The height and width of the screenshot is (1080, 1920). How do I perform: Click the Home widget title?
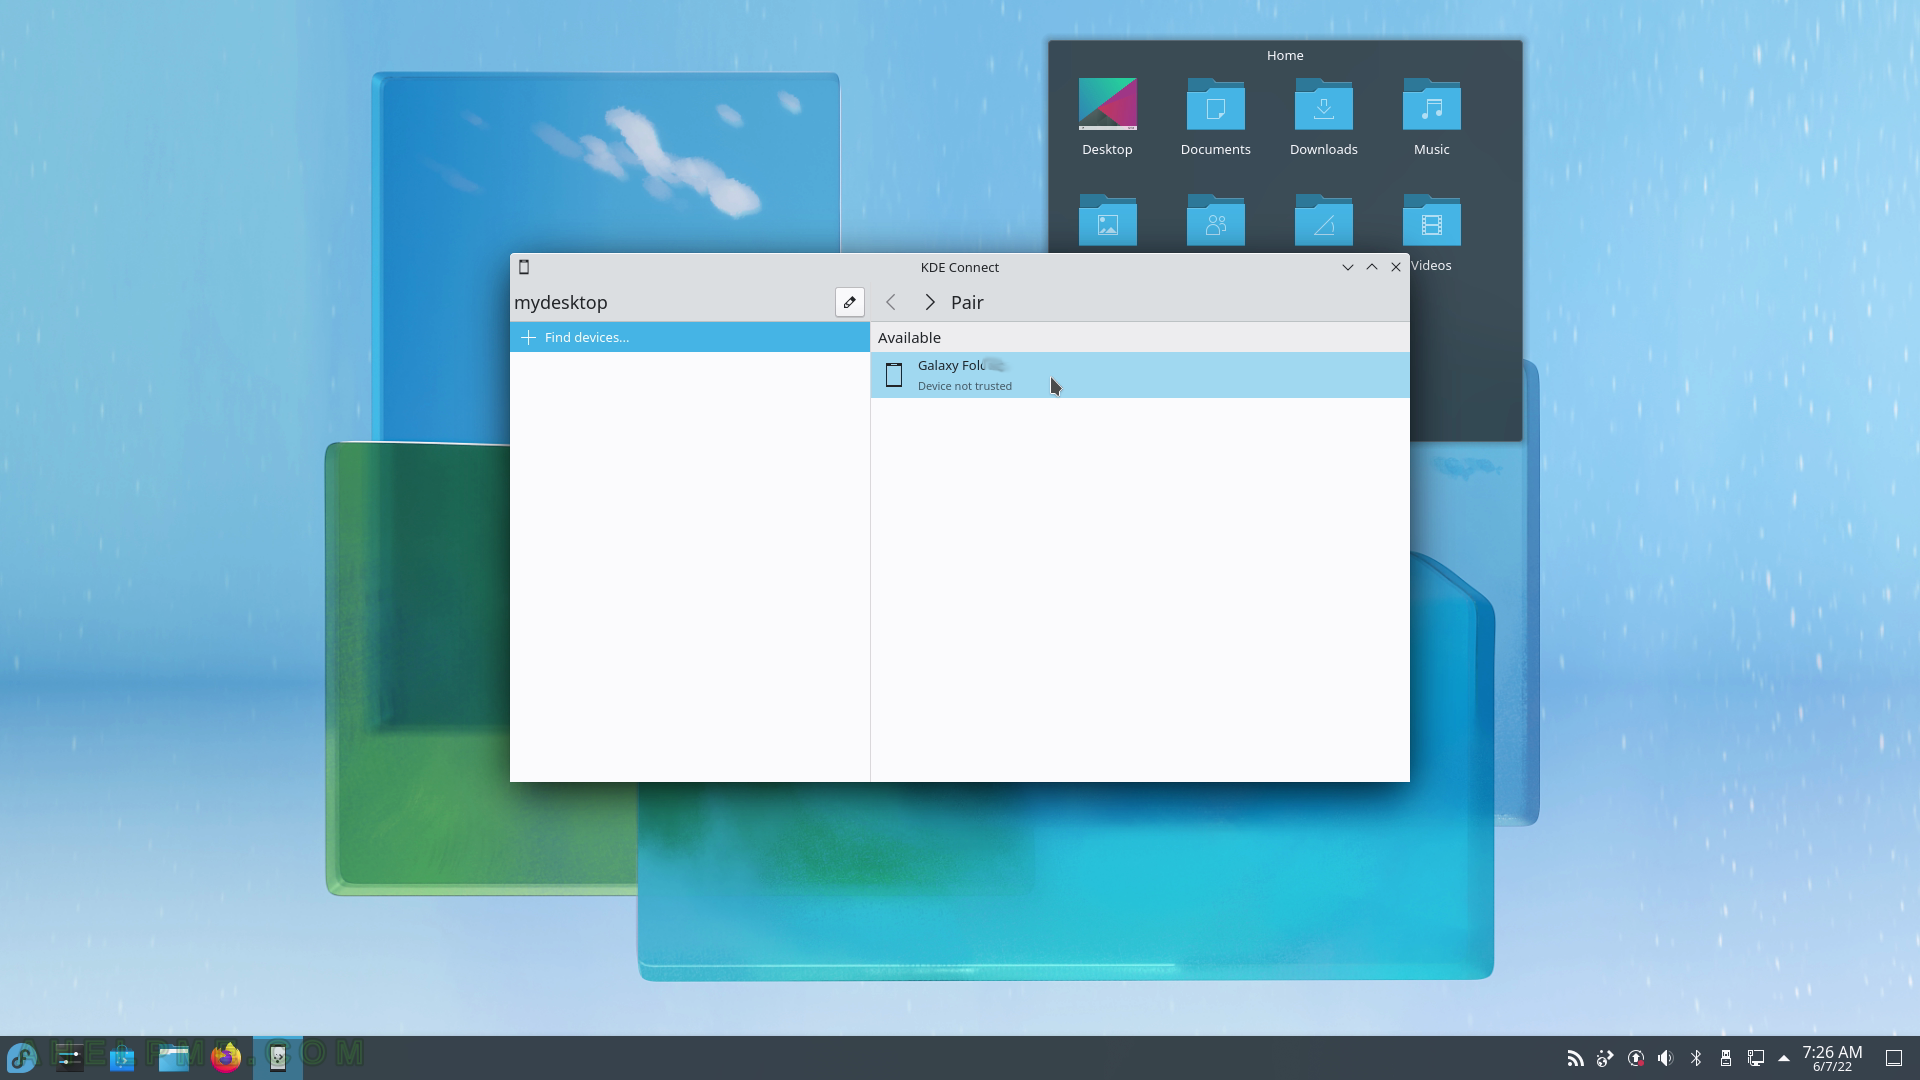[x=1285, y=55]
